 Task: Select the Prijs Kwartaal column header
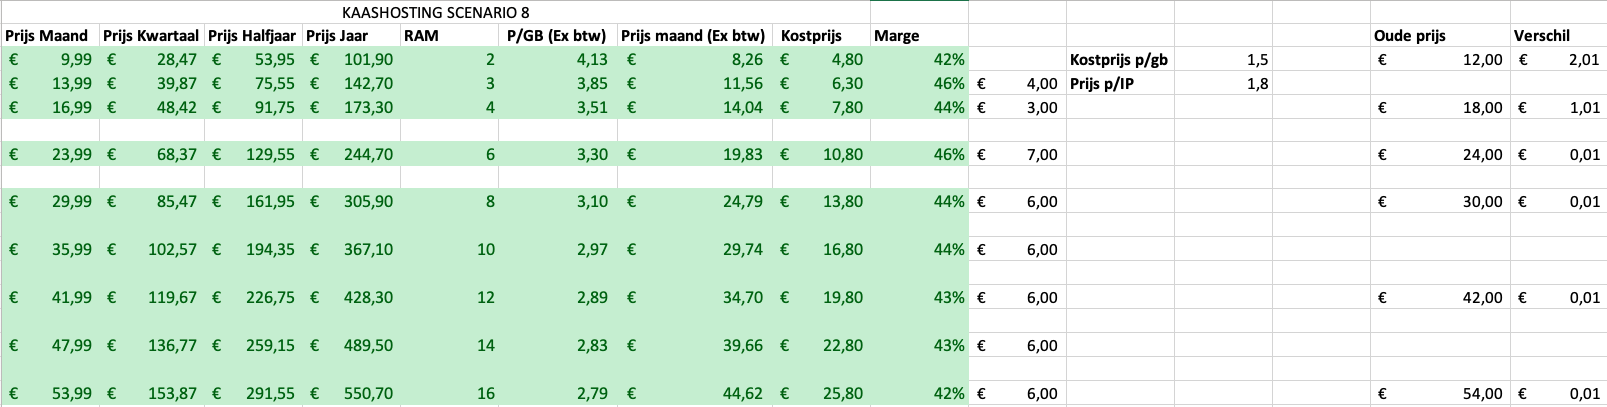click(150, 36)
